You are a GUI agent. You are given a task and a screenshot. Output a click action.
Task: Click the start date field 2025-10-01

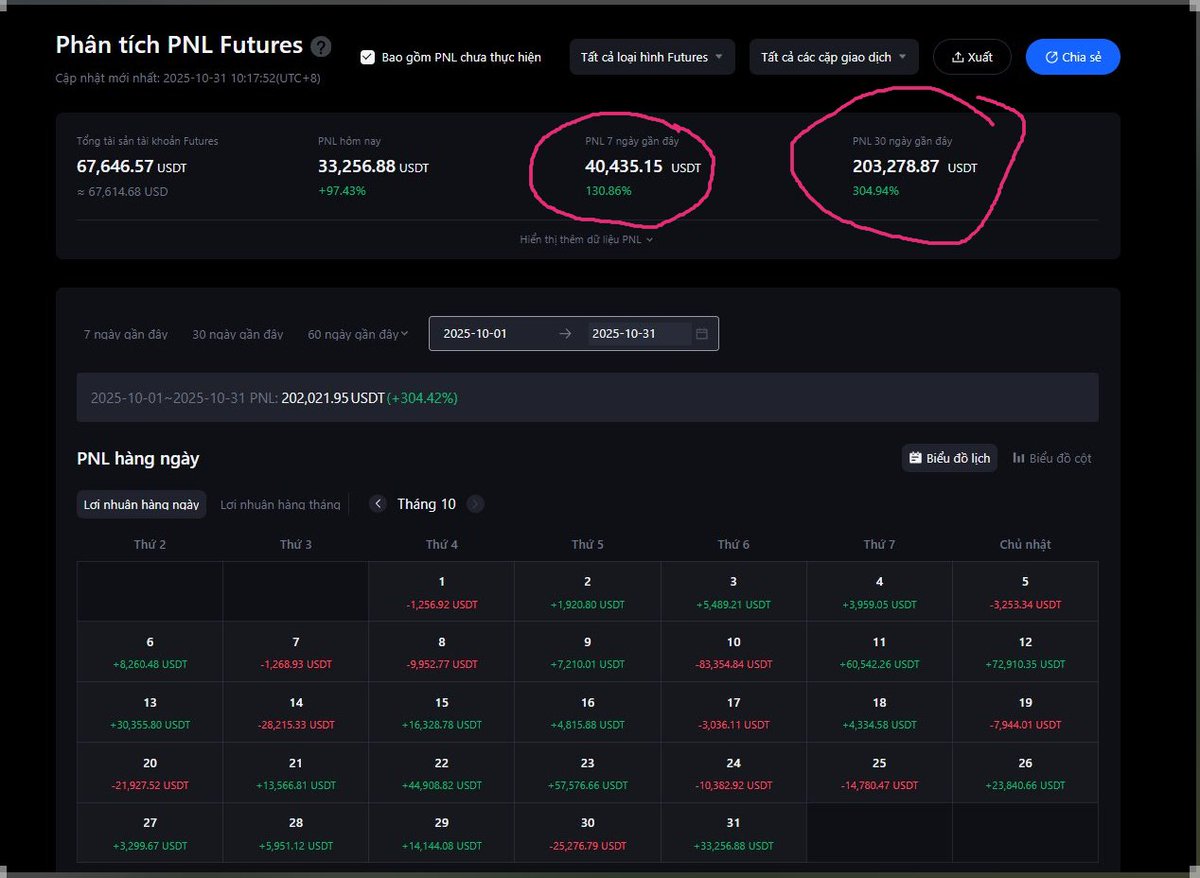tap(475, 334)
